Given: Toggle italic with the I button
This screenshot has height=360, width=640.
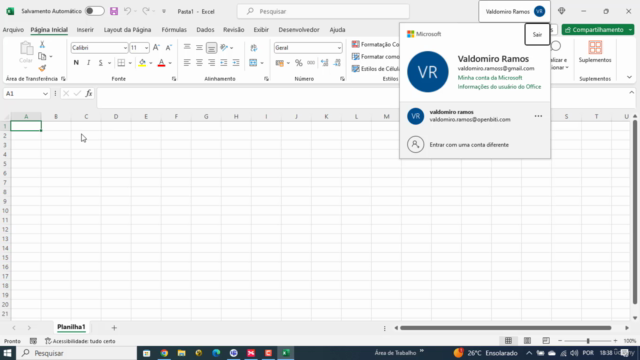Looking at the screenshot, I should click(88, 63).
